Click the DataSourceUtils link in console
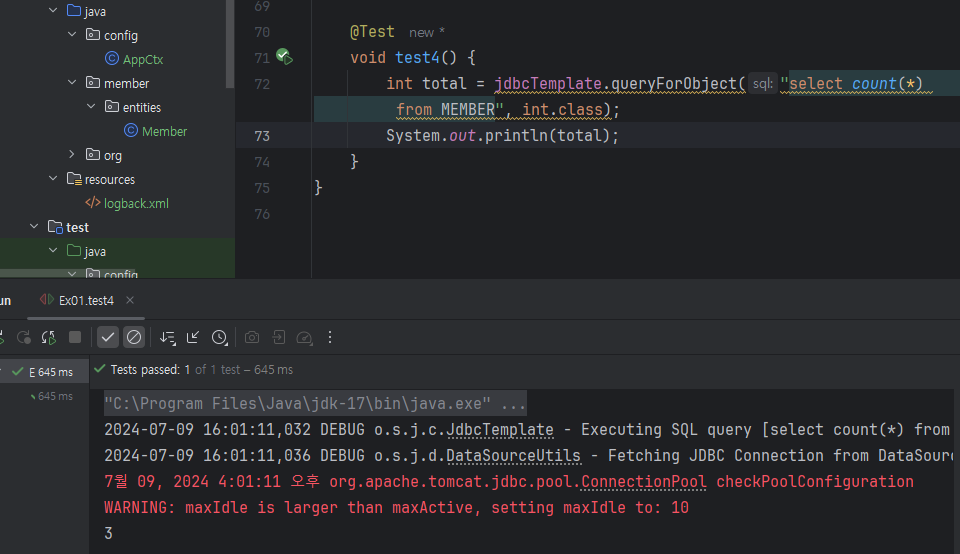960x554 pixels. (x=513, y=456)
